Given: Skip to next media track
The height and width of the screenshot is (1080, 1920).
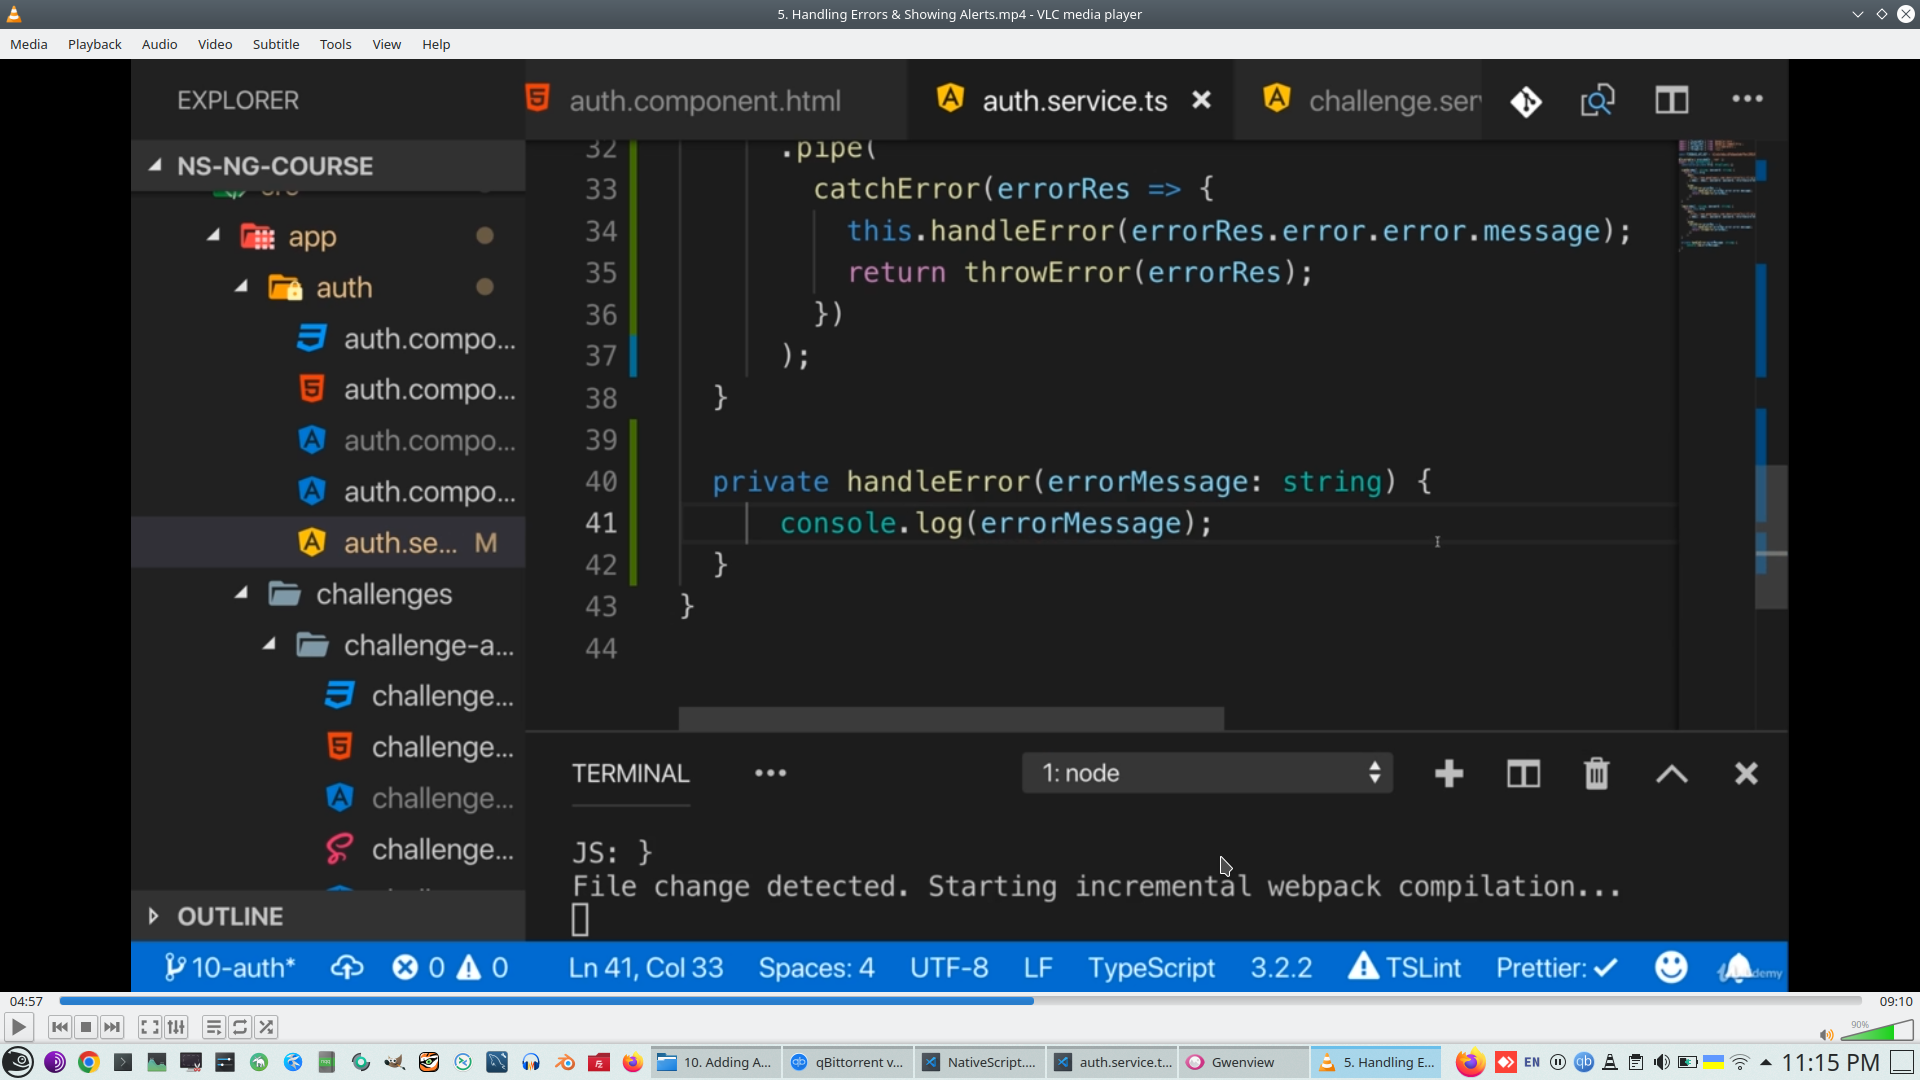Looking at the screenshot, I should [112, 1027].
